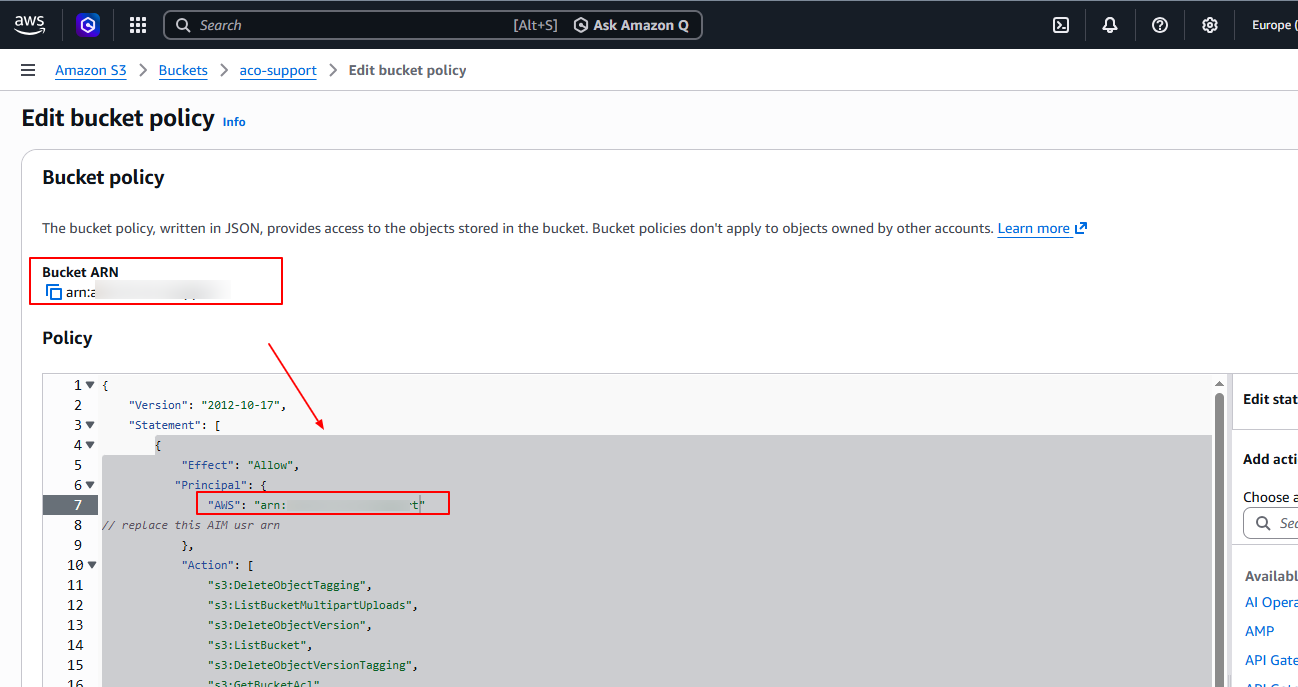Fold the Principal block on line 6

point(90,485)
